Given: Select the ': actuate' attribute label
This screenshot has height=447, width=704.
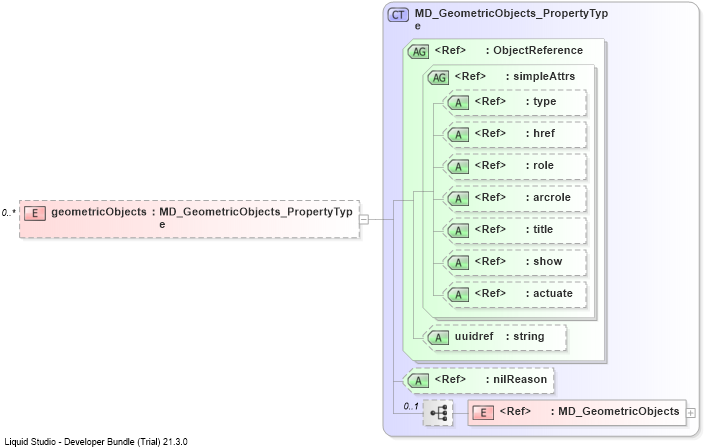Looking at the screenshot, I should pyautogui.click(x=549, y=293).
